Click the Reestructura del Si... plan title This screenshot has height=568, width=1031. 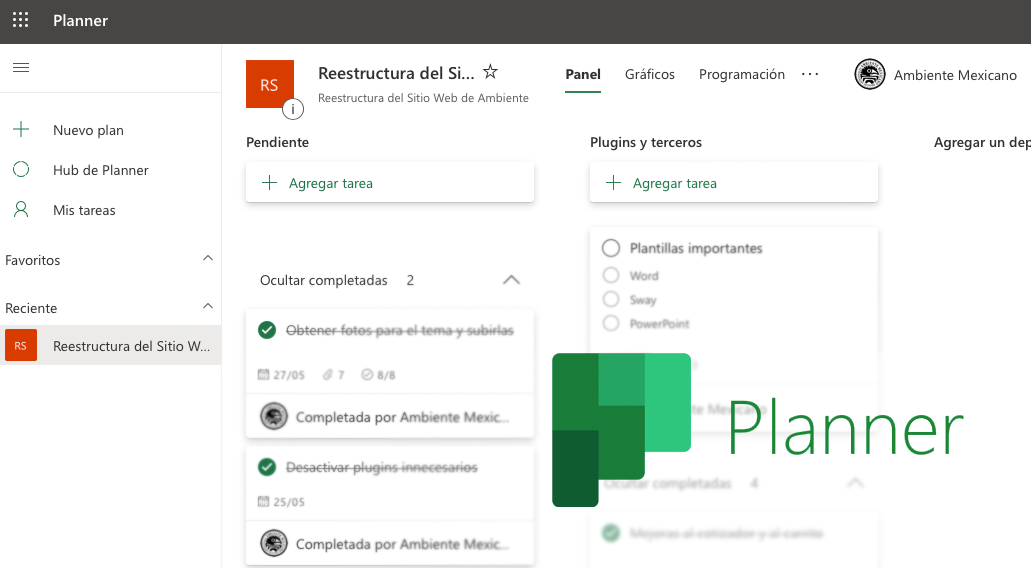pyautogui.click(x=396, y=73)
